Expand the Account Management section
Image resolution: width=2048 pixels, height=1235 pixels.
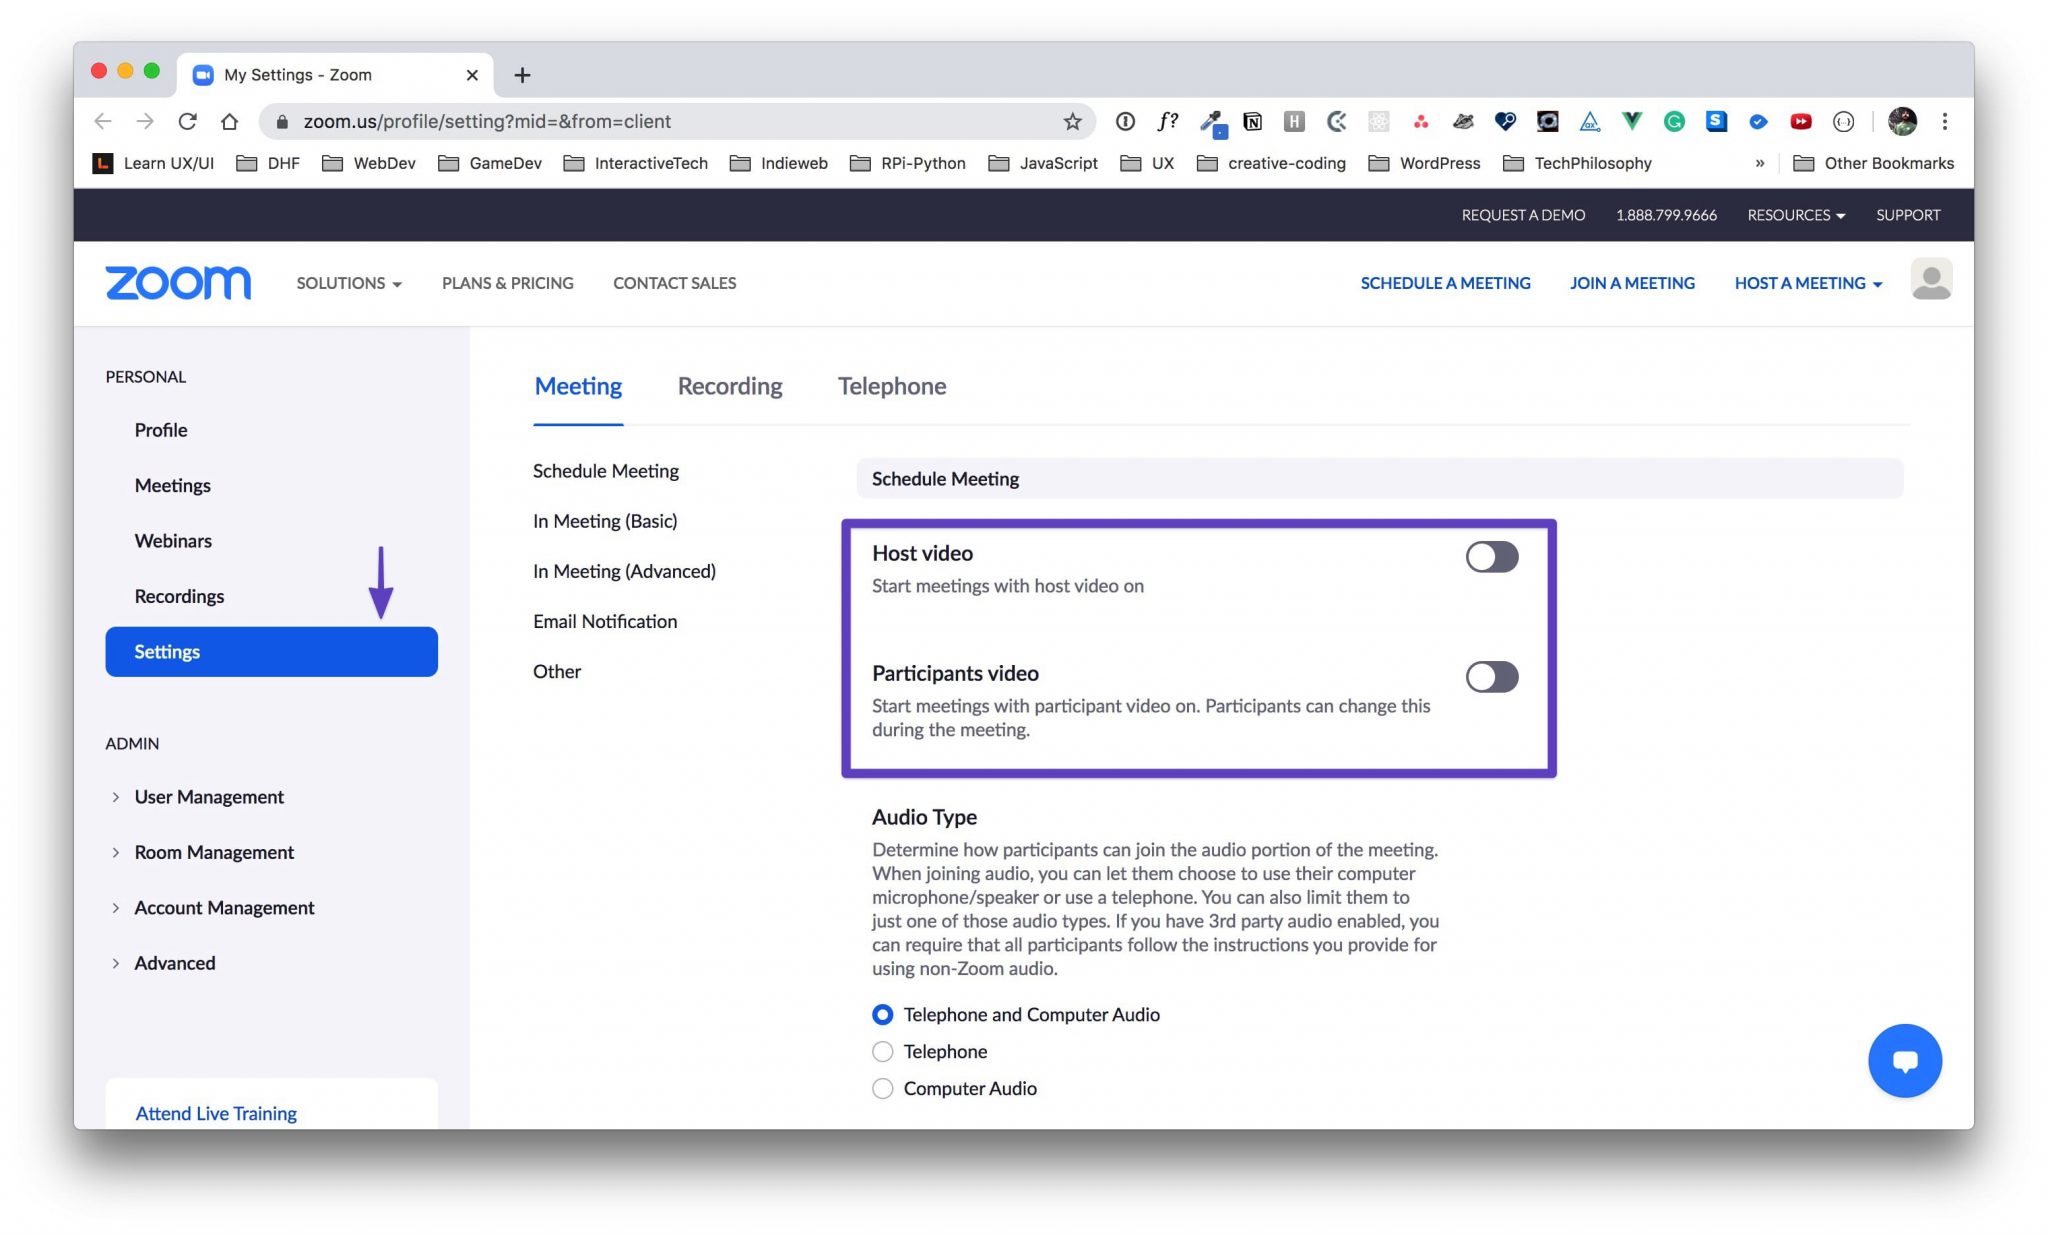pyautogui.click(x=223, y=907)
